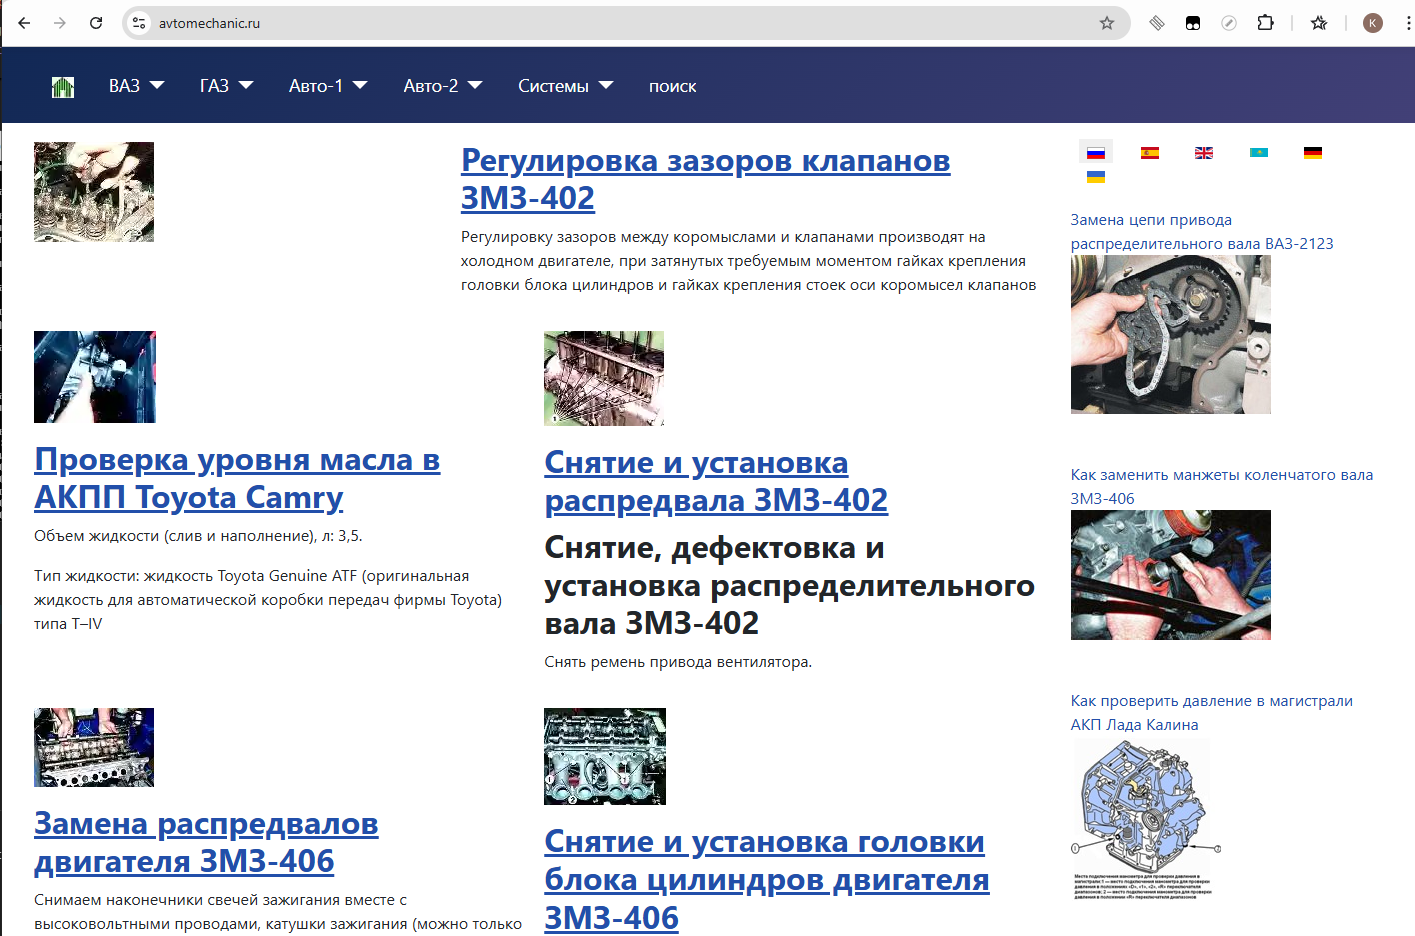The width and height of the screenshot is (1415, 936).
Task: Open sidebar link Замена цепи привода распределительного вала
Action: (x=1202, y=232)
